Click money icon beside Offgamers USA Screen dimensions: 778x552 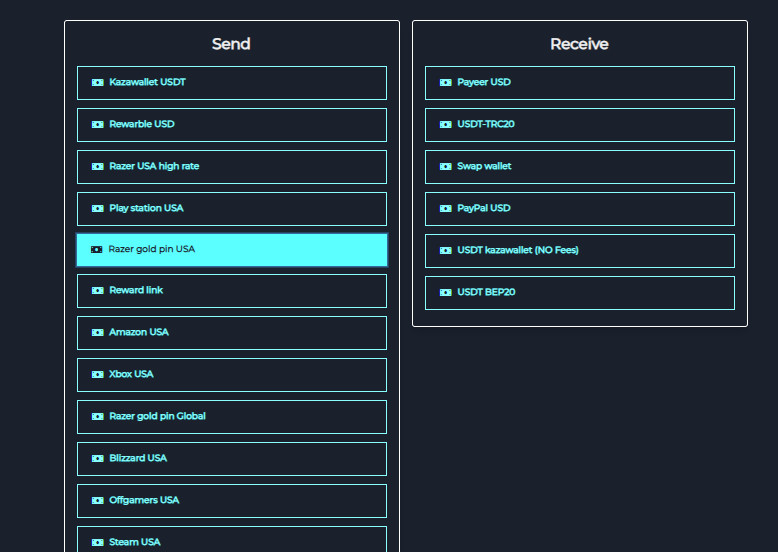pos(98,500)
